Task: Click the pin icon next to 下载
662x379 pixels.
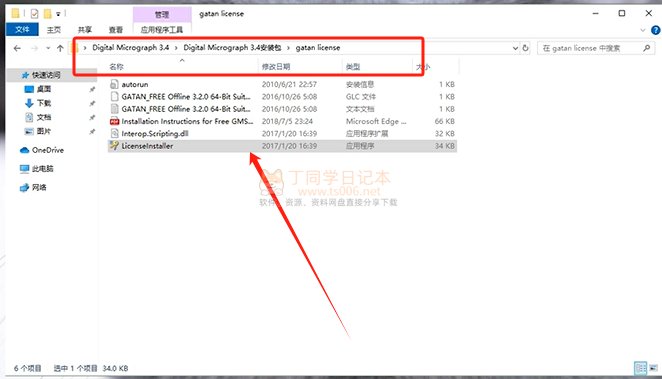Action: pos(92,103)
